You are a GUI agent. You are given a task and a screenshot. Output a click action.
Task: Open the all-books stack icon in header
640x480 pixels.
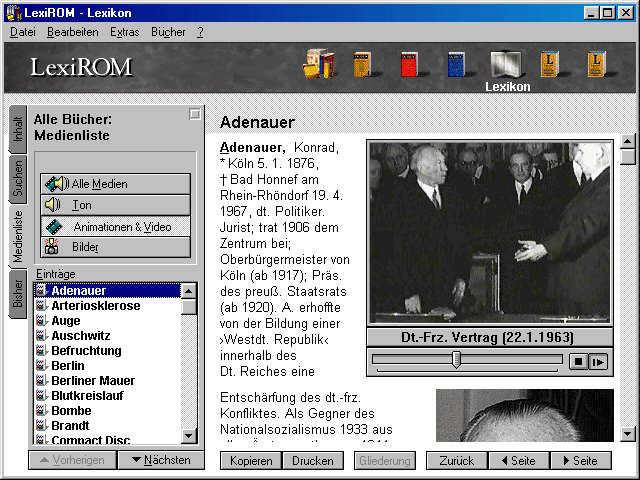(x=319, y=63)
